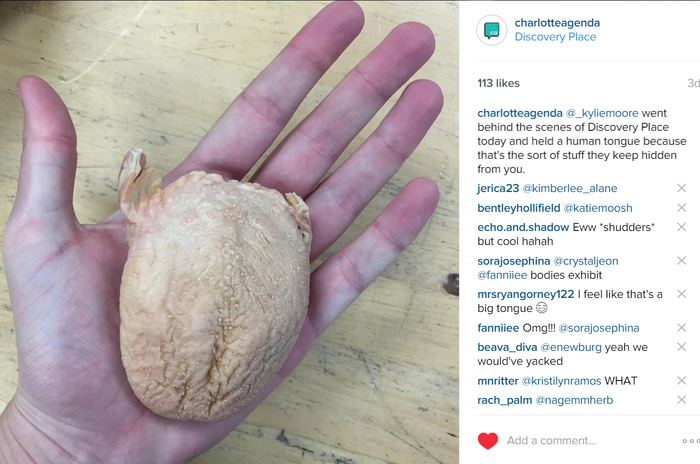Open the Discovery Place location link
This screenshot has height=464, width=700.
555,37
